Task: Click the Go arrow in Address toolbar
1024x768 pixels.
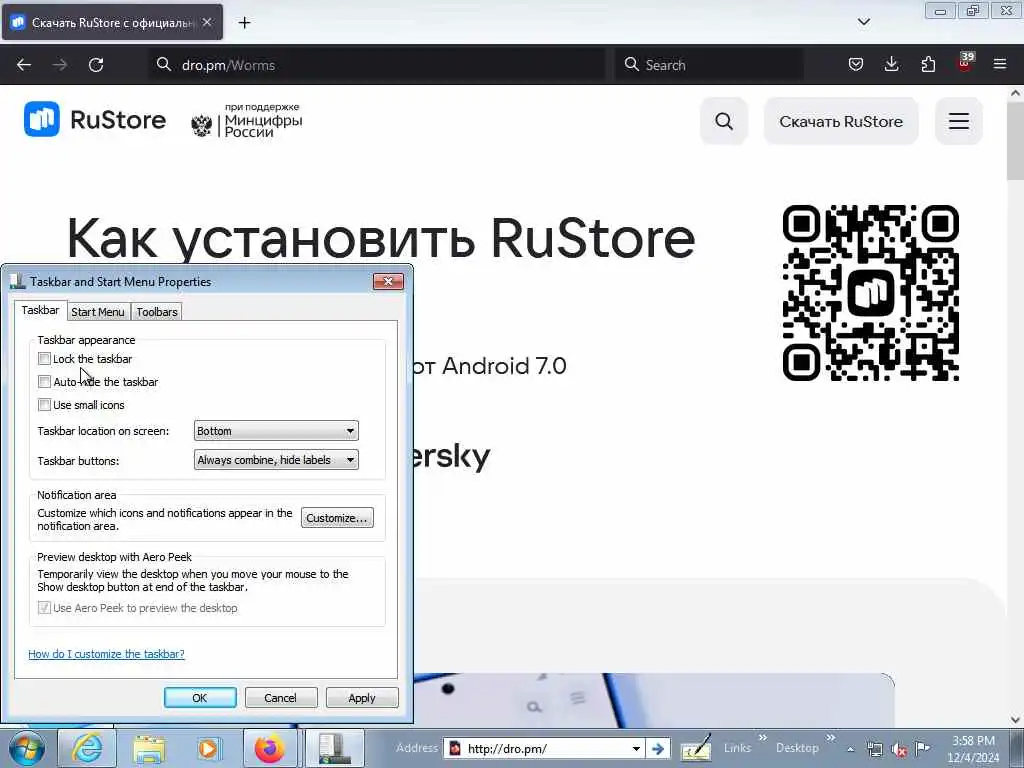Action: pyautogui.click(x=658, y=748)
